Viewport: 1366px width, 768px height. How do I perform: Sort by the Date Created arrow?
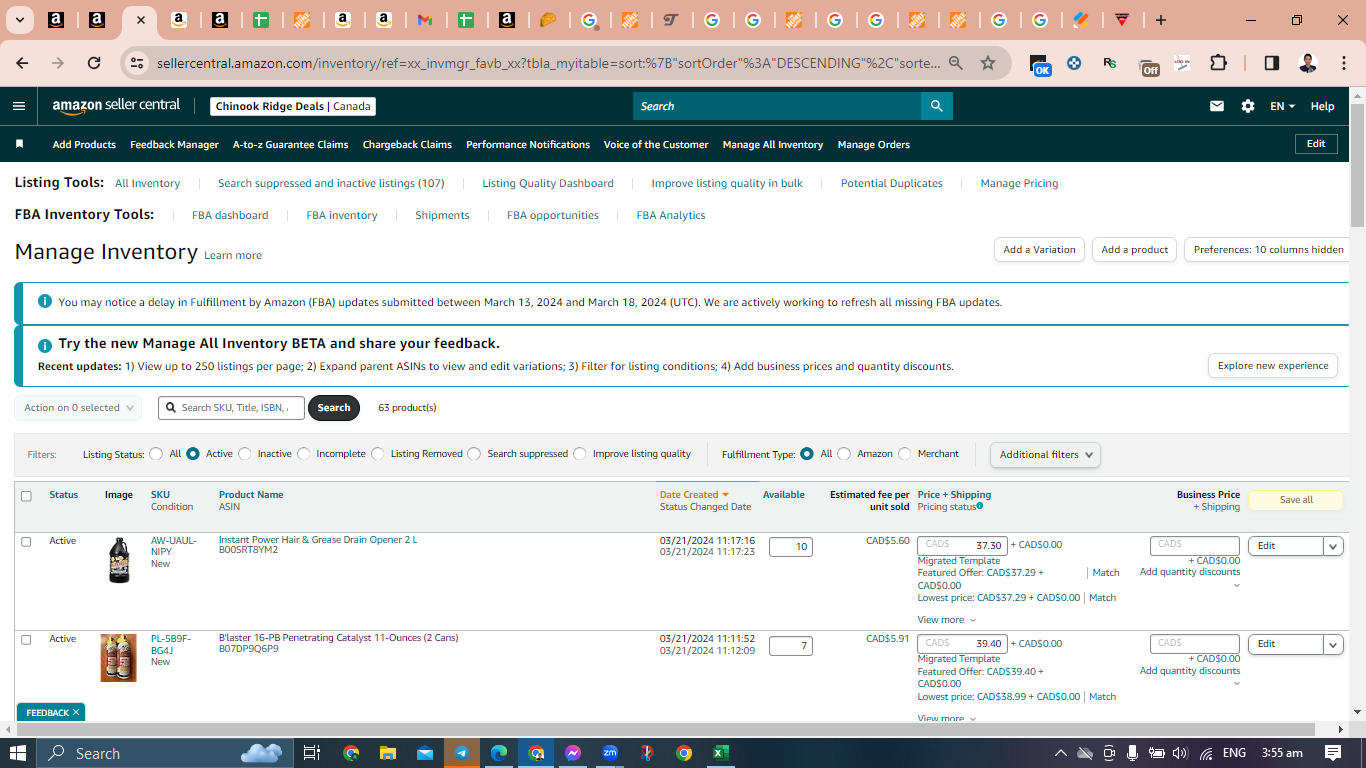coord(725,495)
